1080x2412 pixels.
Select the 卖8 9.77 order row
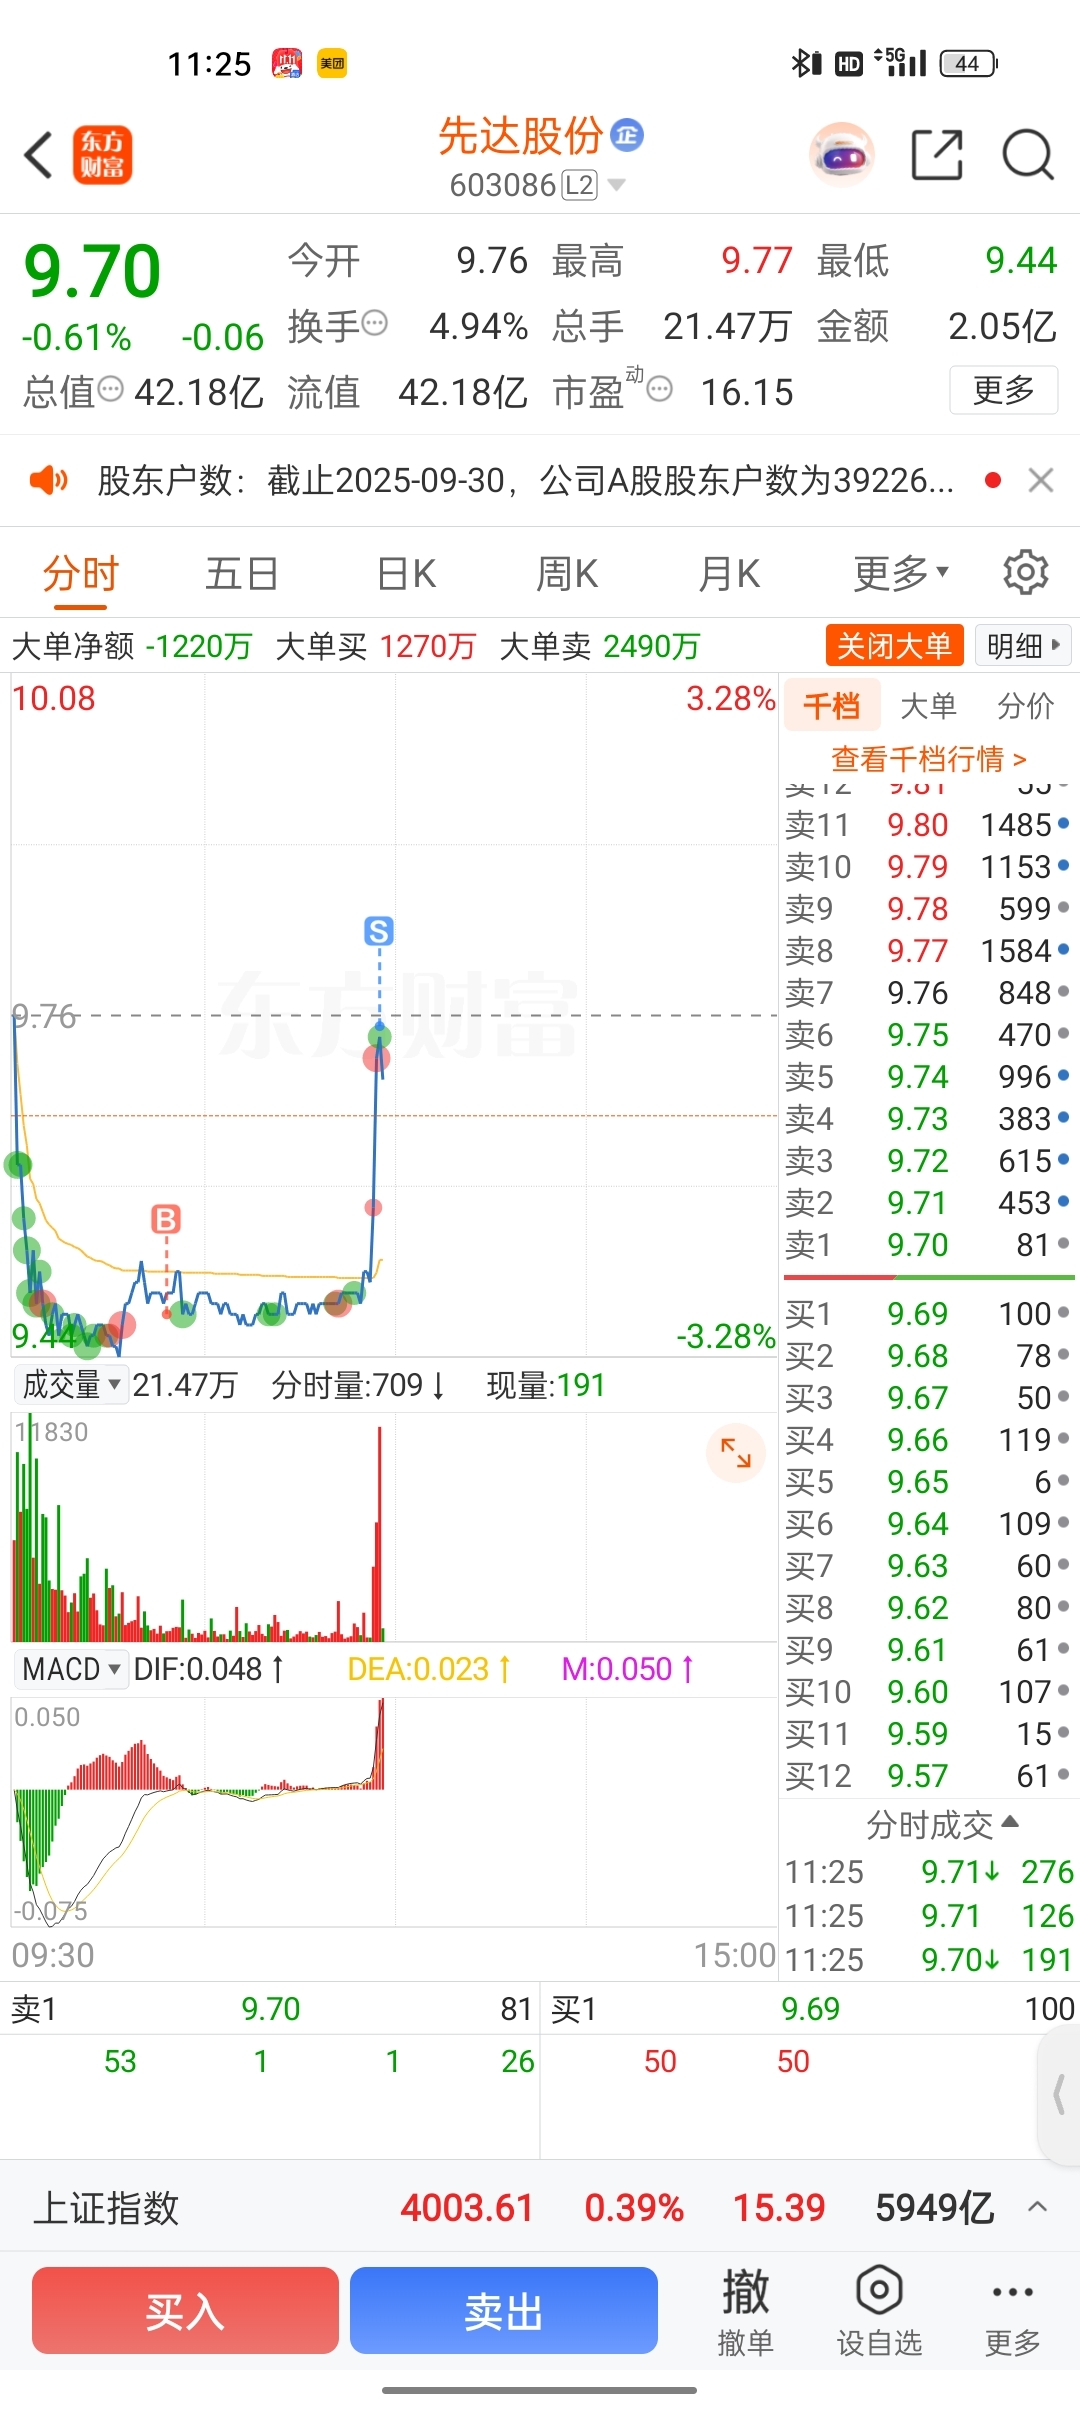tap(927, 951)
